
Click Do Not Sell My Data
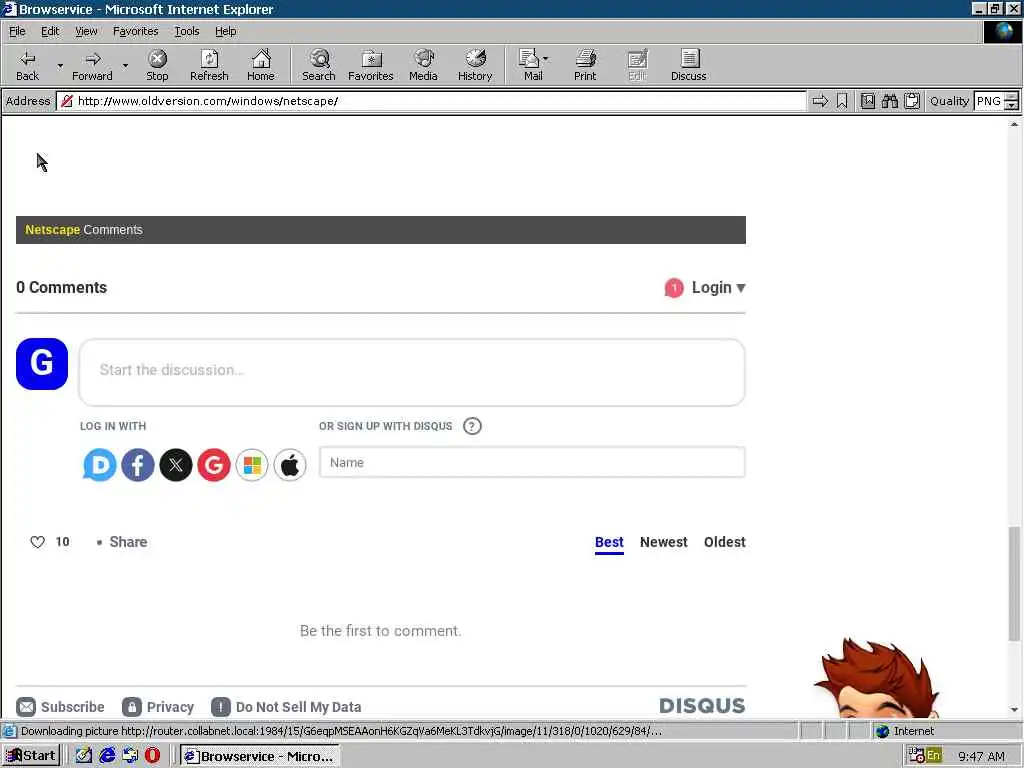(287, 707)
